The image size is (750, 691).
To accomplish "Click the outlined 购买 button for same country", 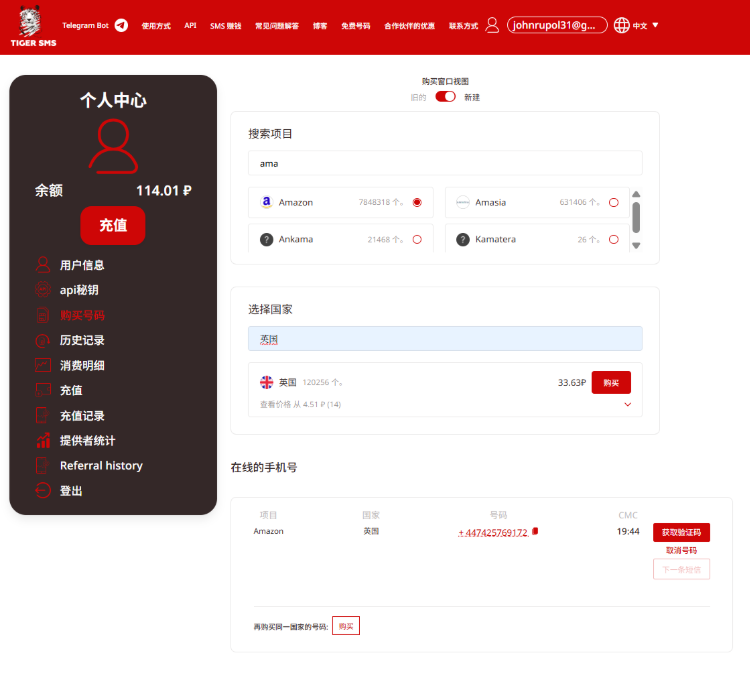I will tap(346, 626).
